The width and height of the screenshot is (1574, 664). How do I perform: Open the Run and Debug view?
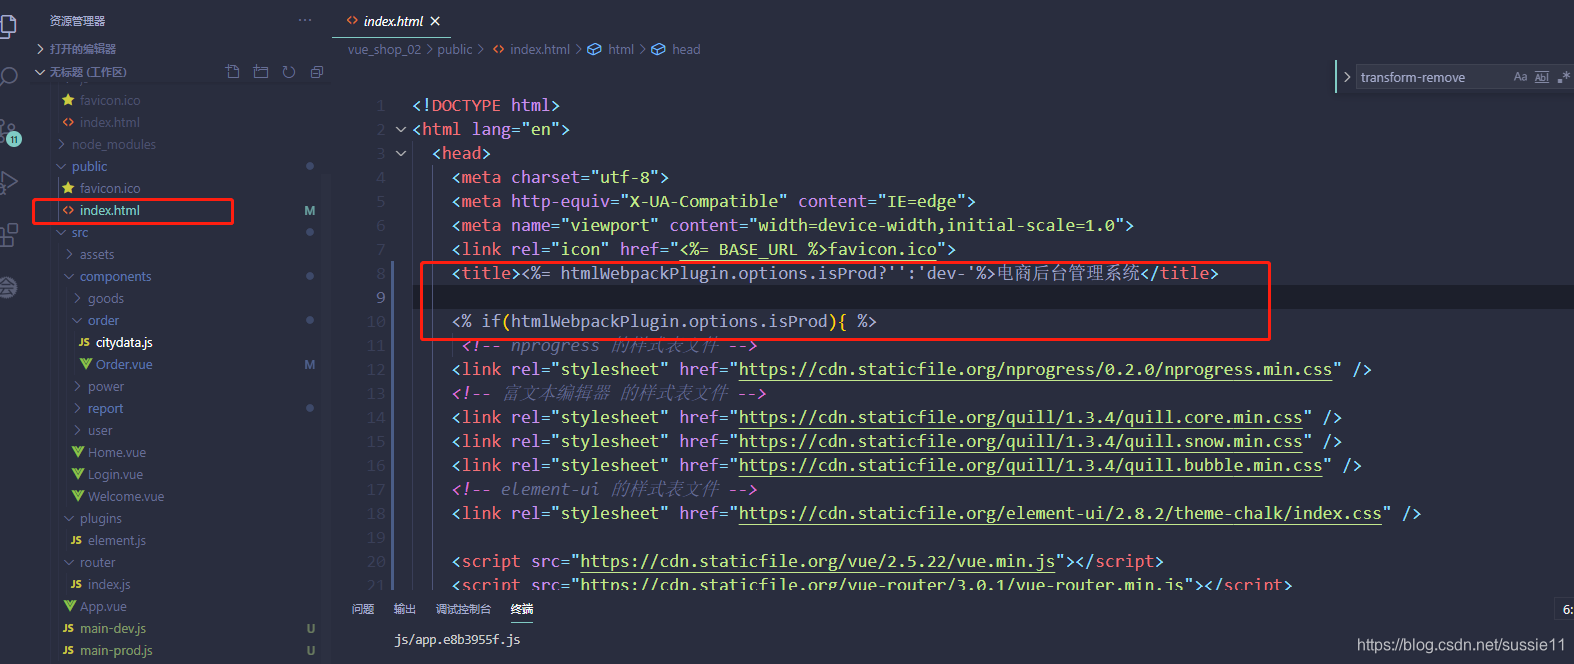click(x=8, y=182)
